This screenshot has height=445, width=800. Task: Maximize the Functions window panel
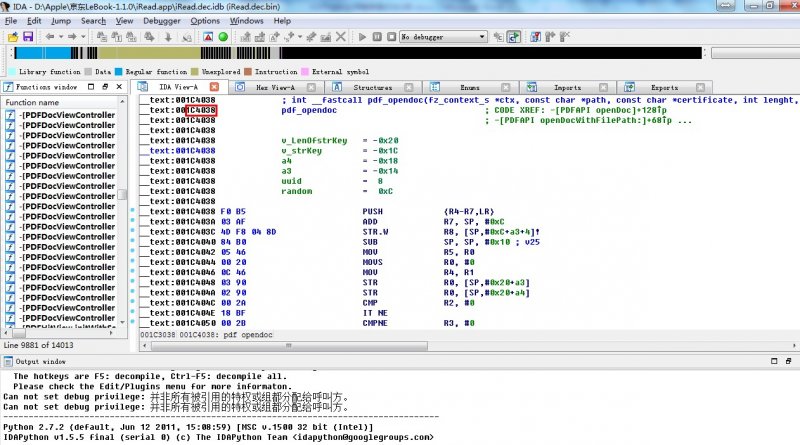click(91, 87)
